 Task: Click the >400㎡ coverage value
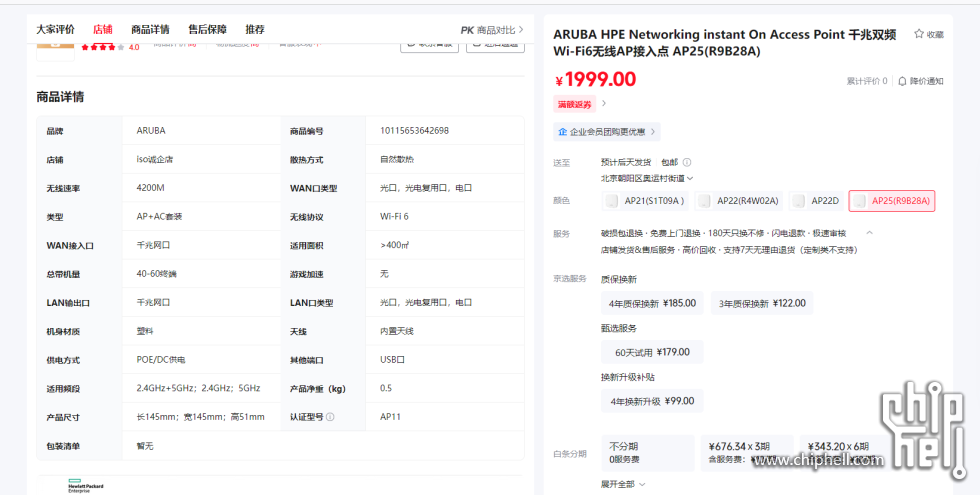click(x=394, y=245)
